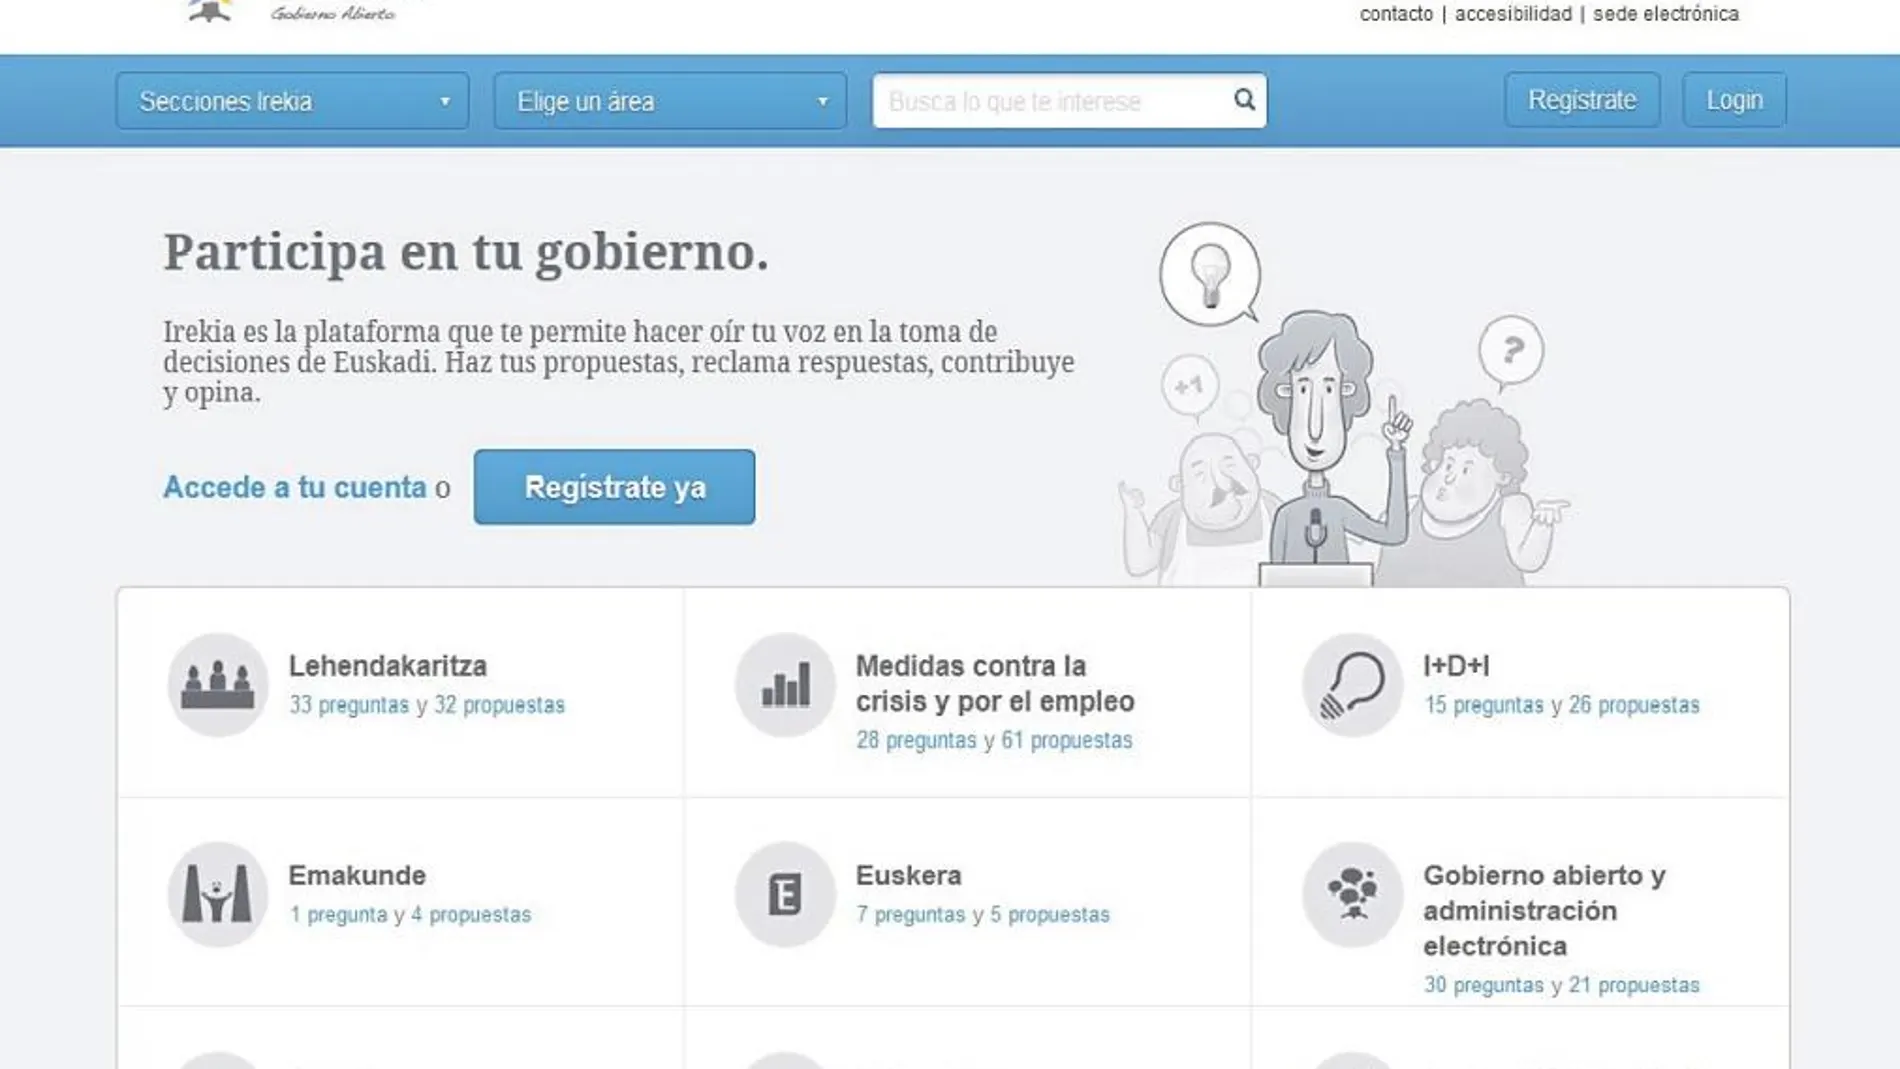Open the Emakunde area title
This screenshot has height=1069, width=1900.
(x=357, y=875)
